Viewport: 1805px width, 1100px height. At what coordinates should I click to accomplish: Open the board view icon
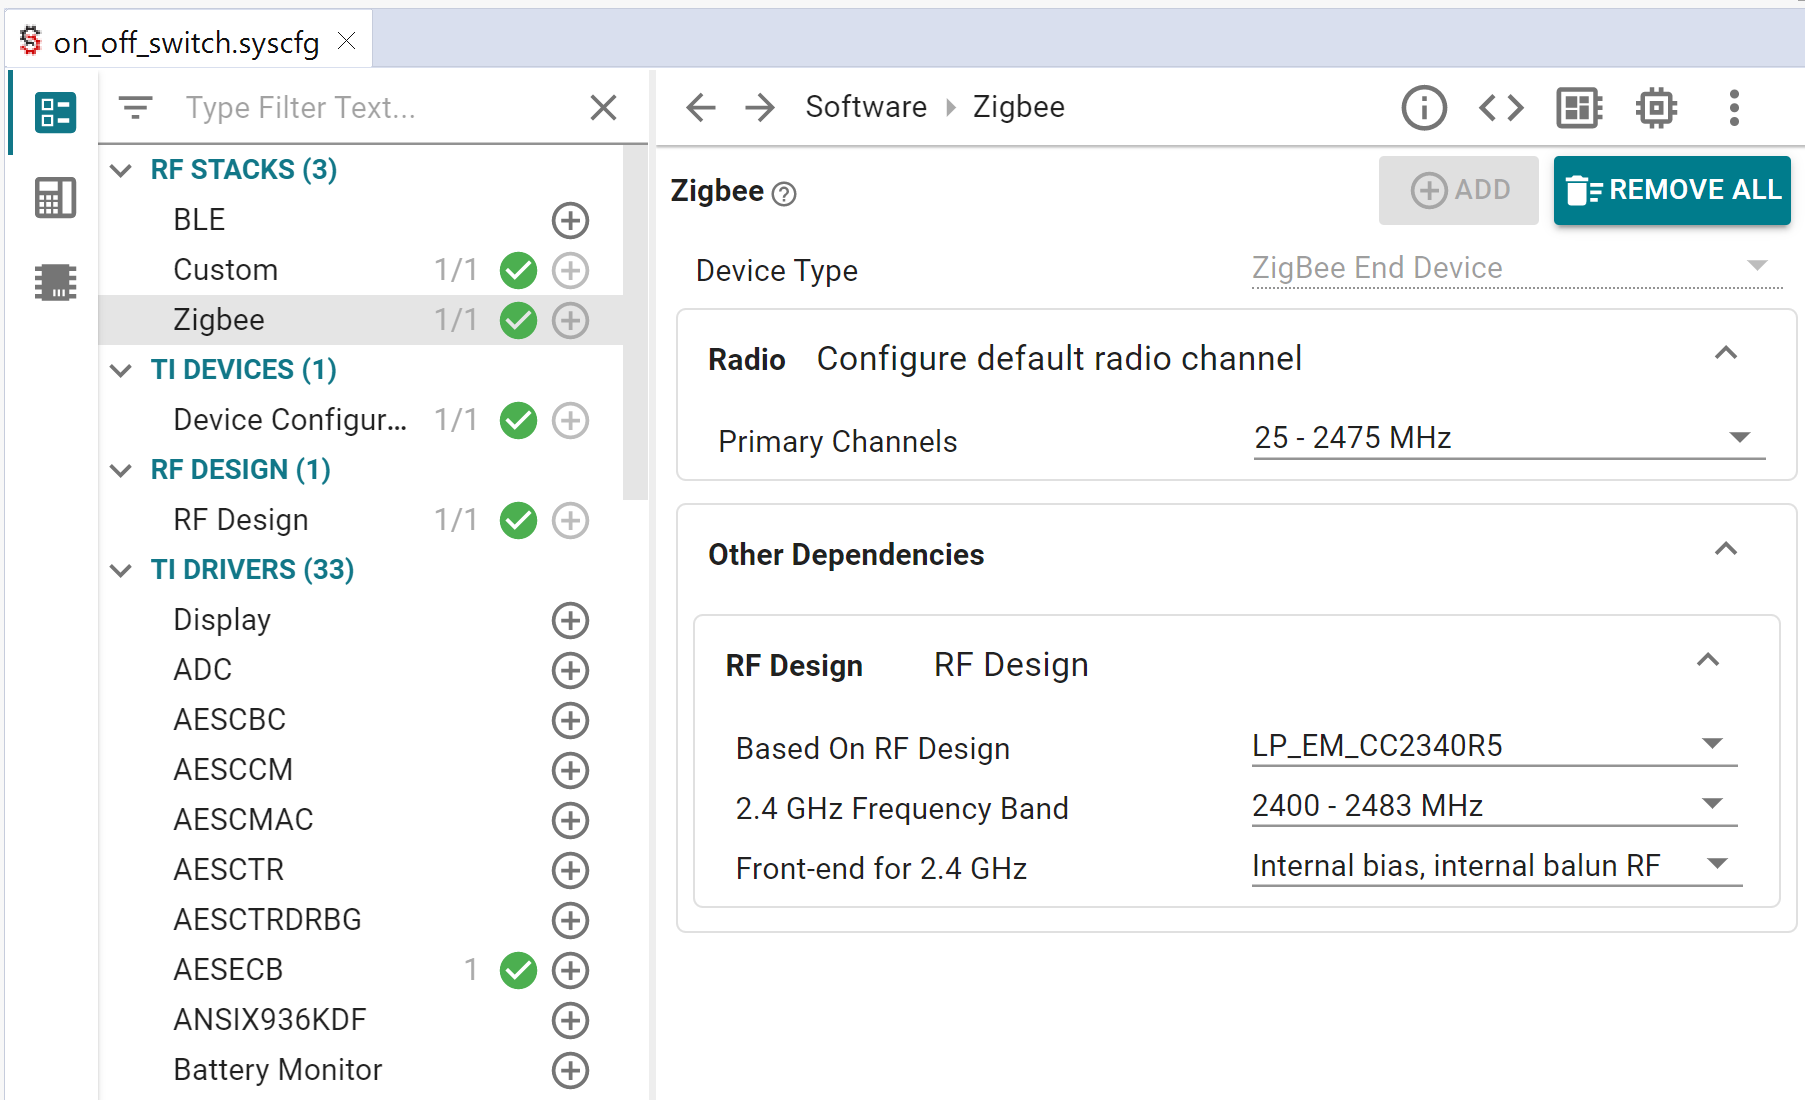[1578, 107]
